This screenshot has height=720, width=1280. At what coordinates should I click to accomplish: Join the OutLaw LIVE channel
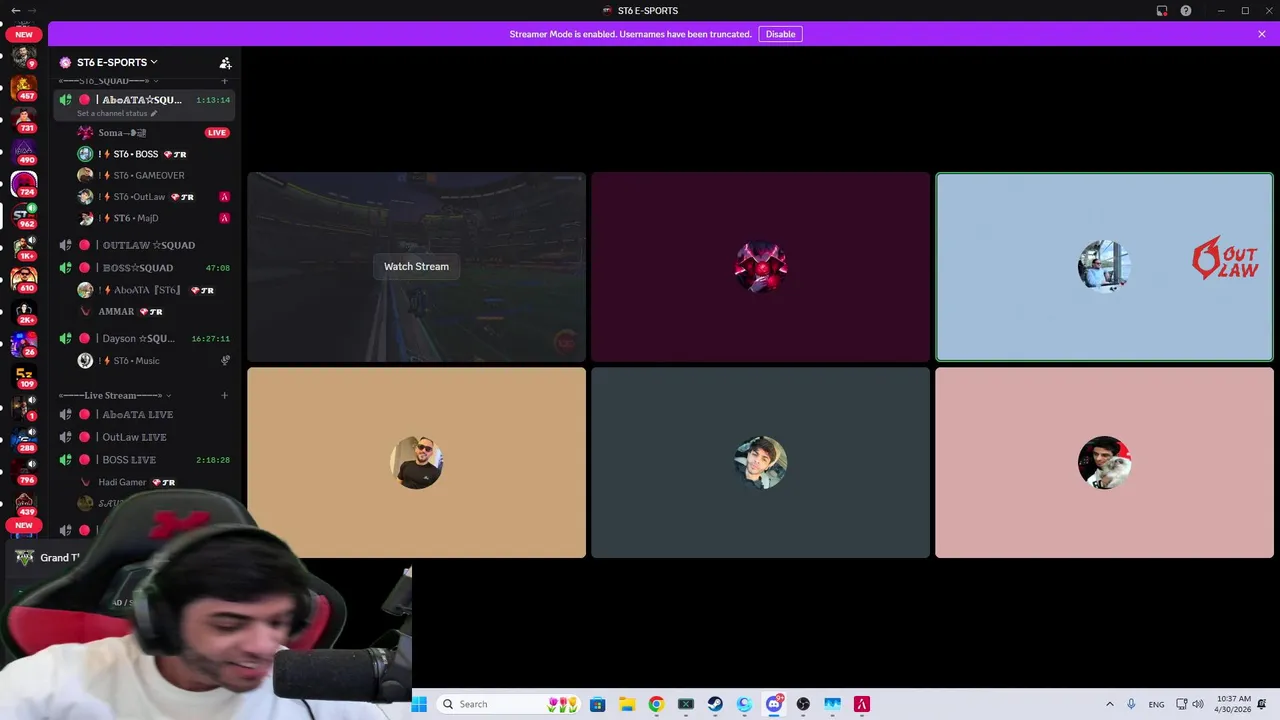coord(146,437)
